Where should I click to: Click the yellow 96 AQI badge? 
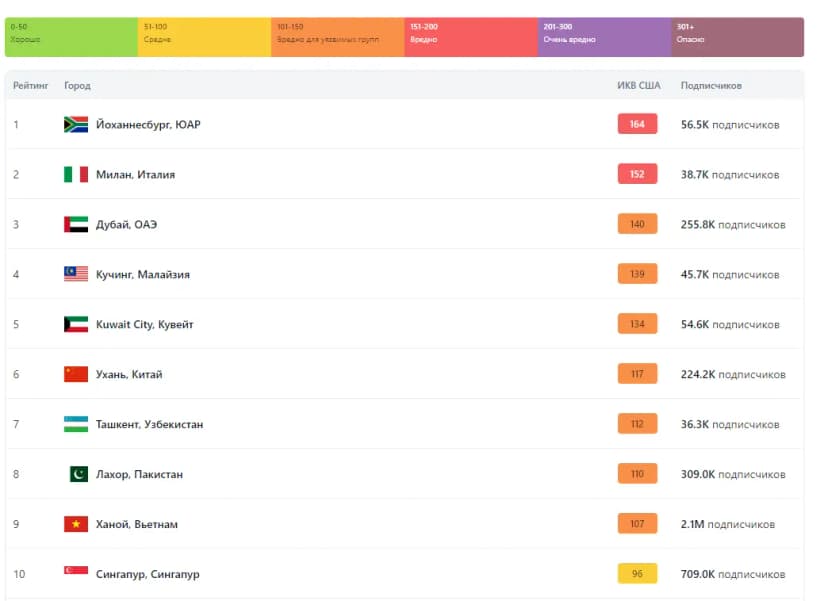click(x=637, y=574)
